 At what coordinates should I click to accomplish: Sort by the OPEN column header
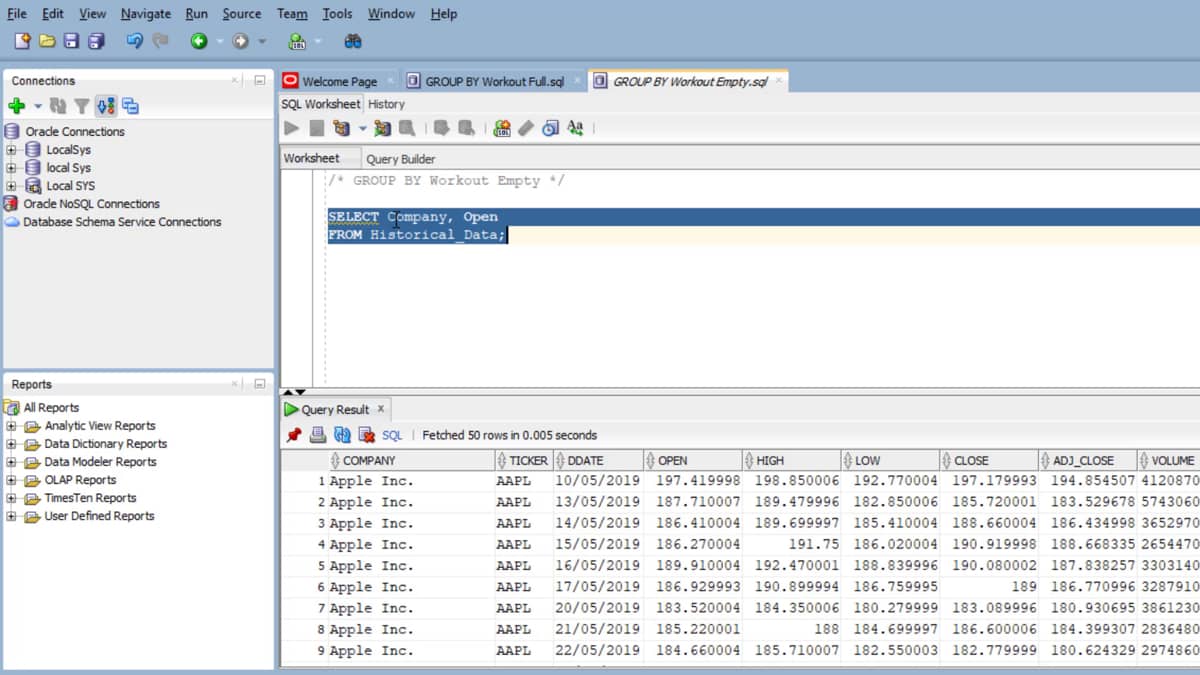point(693,461)
